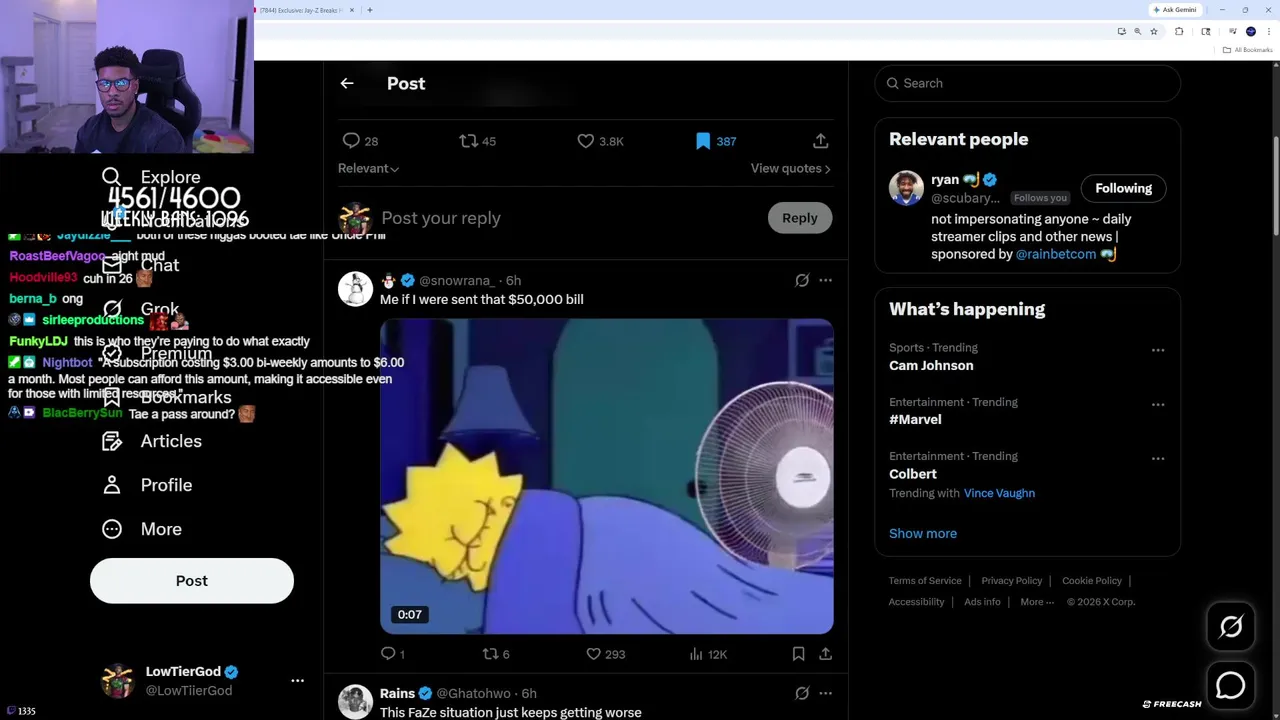
Task: Open Rains profile avatar
Action: coord(355,701)
